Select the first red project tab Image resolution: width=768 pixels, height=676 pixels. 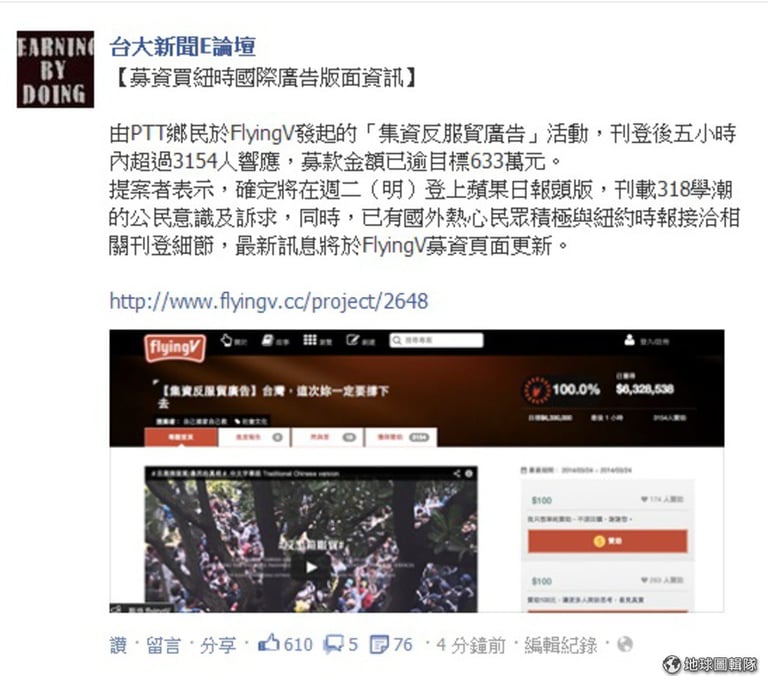[x=181, y=437]
